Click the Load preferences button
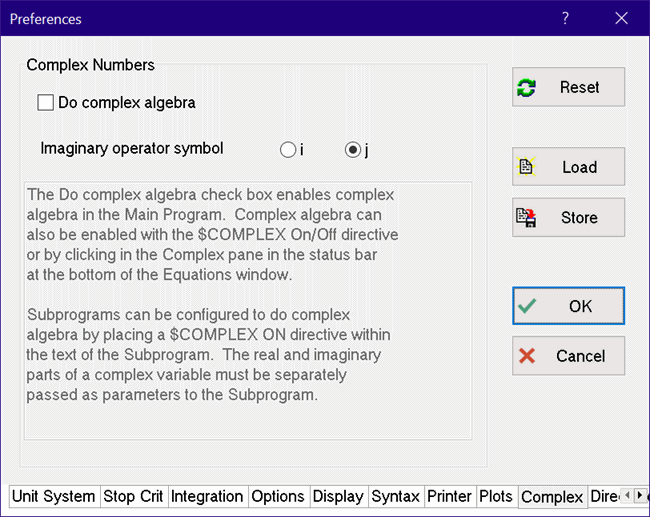The height and width of the screenshot is (517, 650). (568, 167)
